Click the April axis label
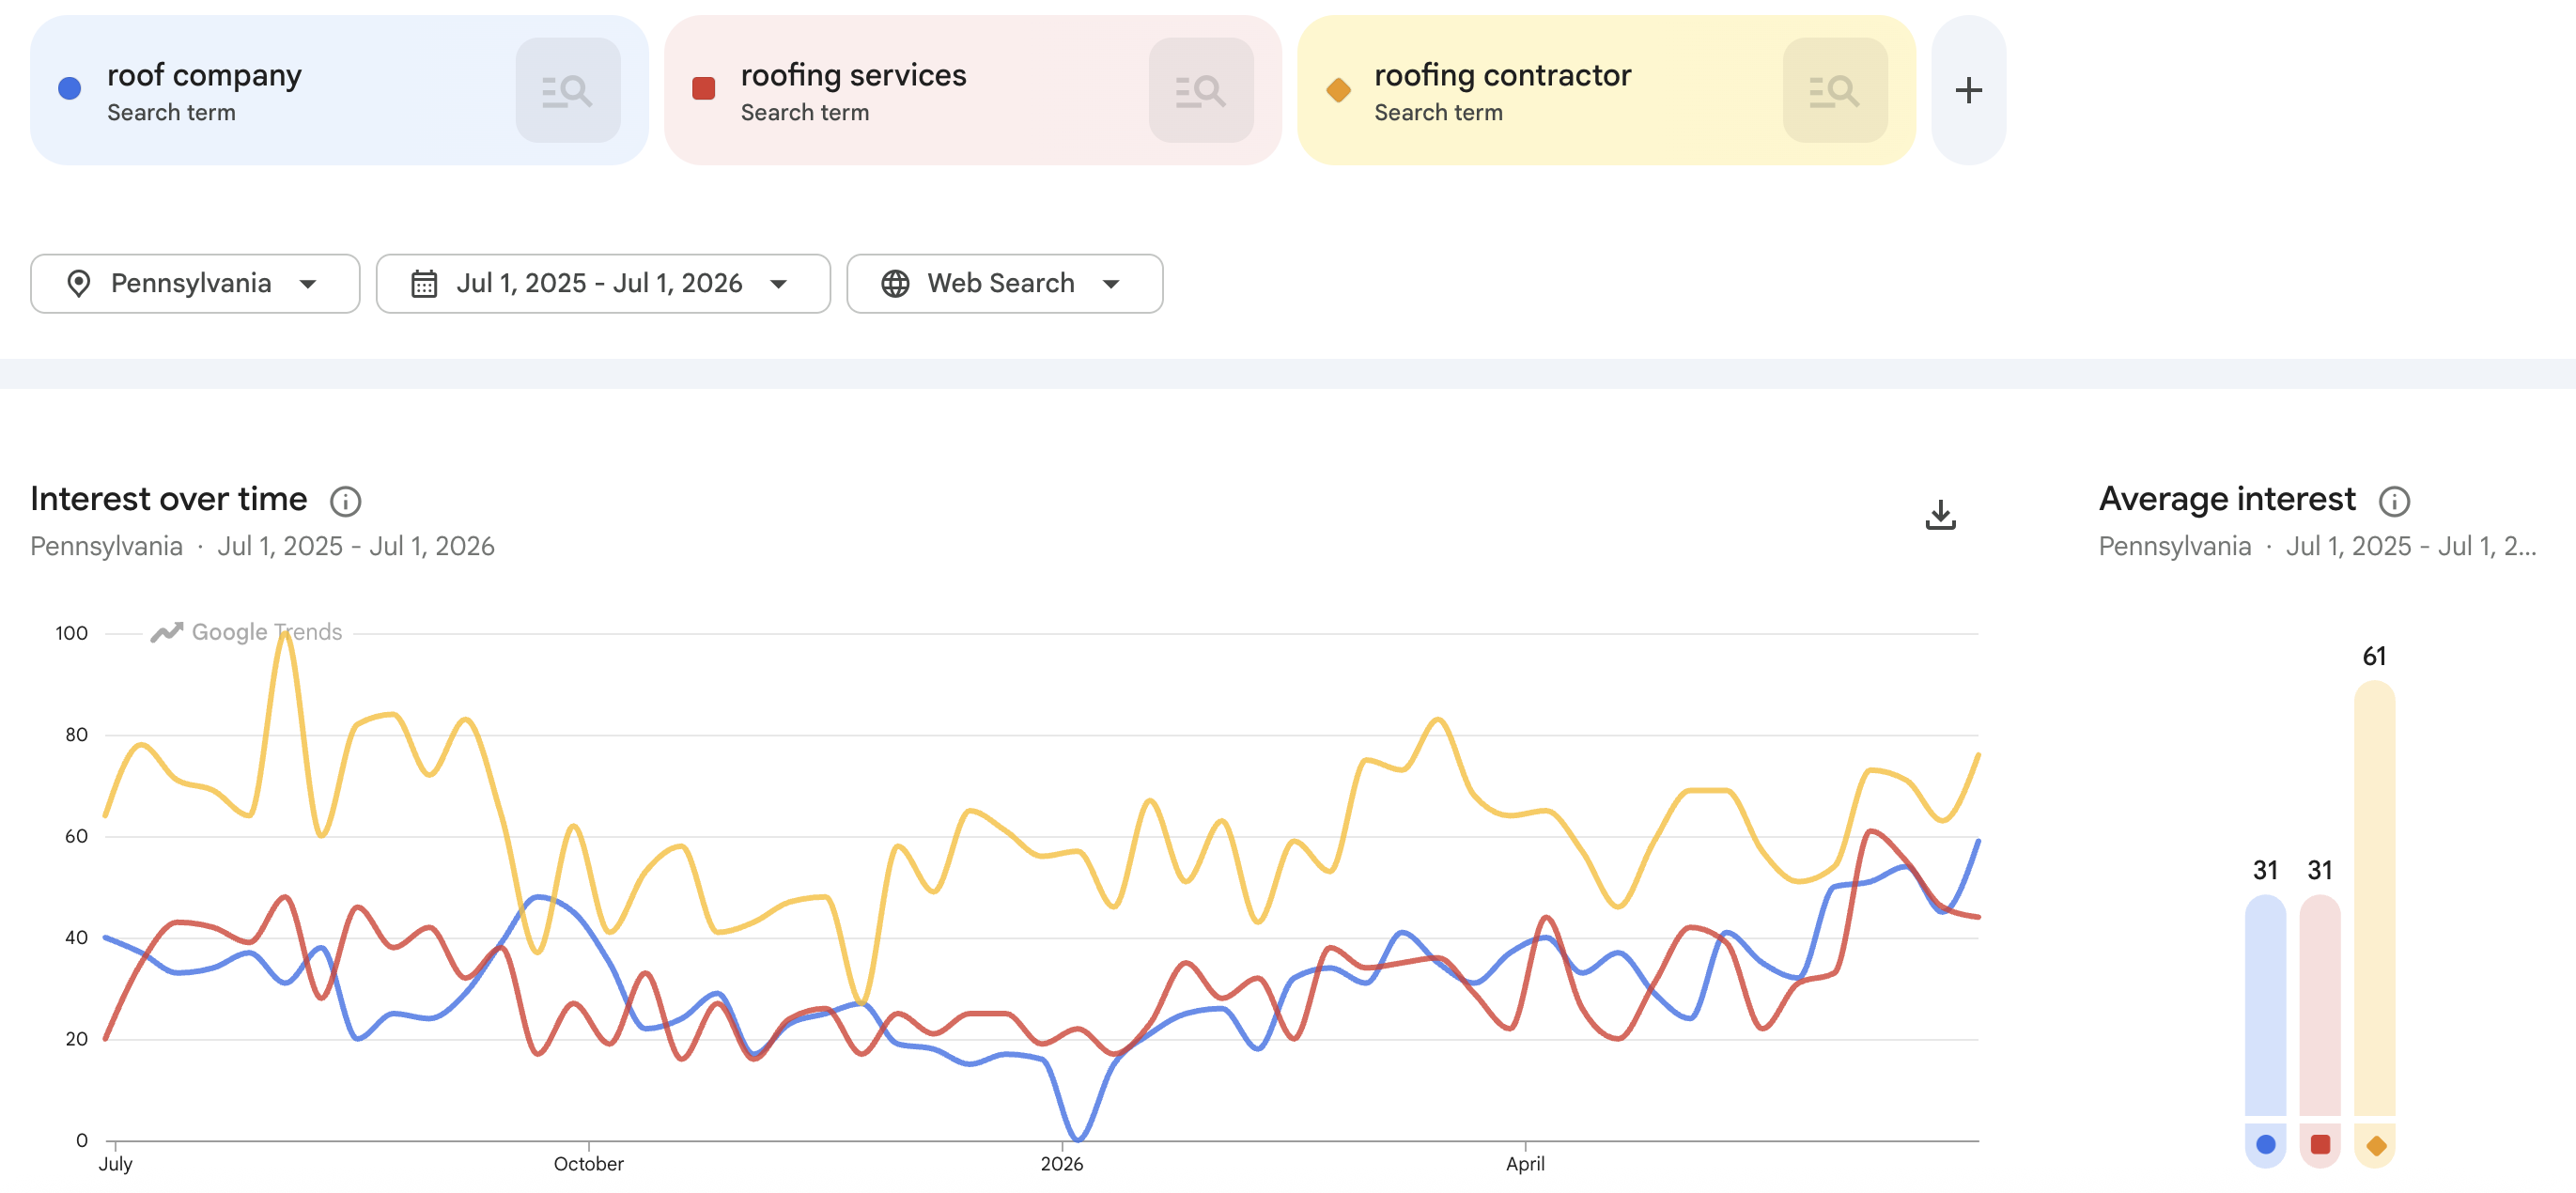Screen dimensions: 2576x1193 (x=1525, y=1164)
